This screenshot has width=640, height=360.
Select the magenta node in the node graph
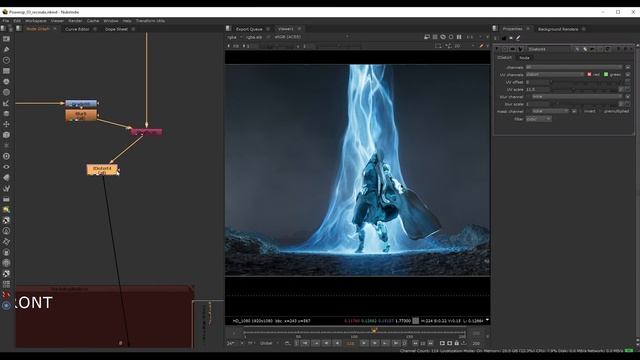(x=146, y=131)
